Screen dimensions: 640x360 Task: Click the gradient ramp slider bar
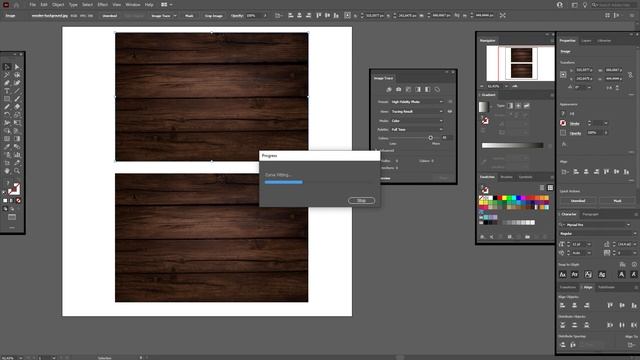[512, 145]
